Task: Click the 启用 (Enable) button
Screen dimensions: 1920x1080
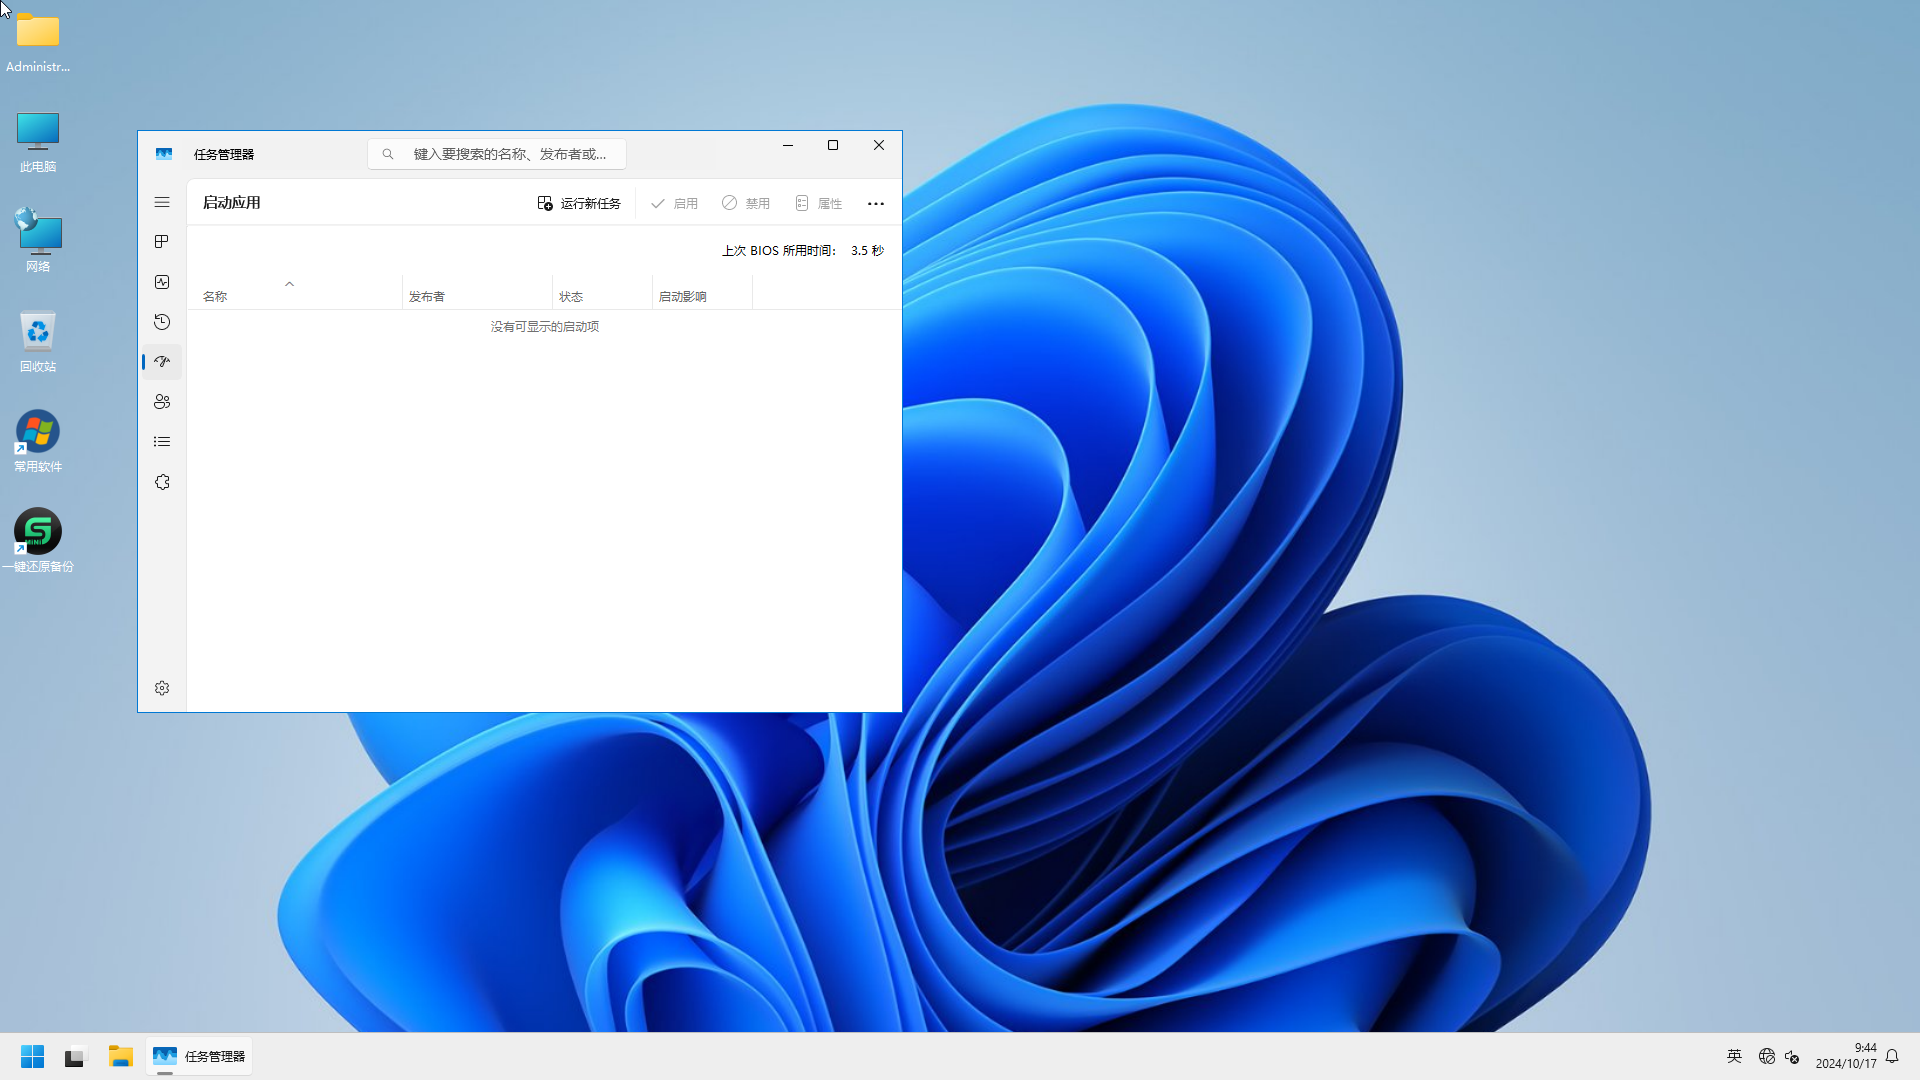Action: point(675,203)
